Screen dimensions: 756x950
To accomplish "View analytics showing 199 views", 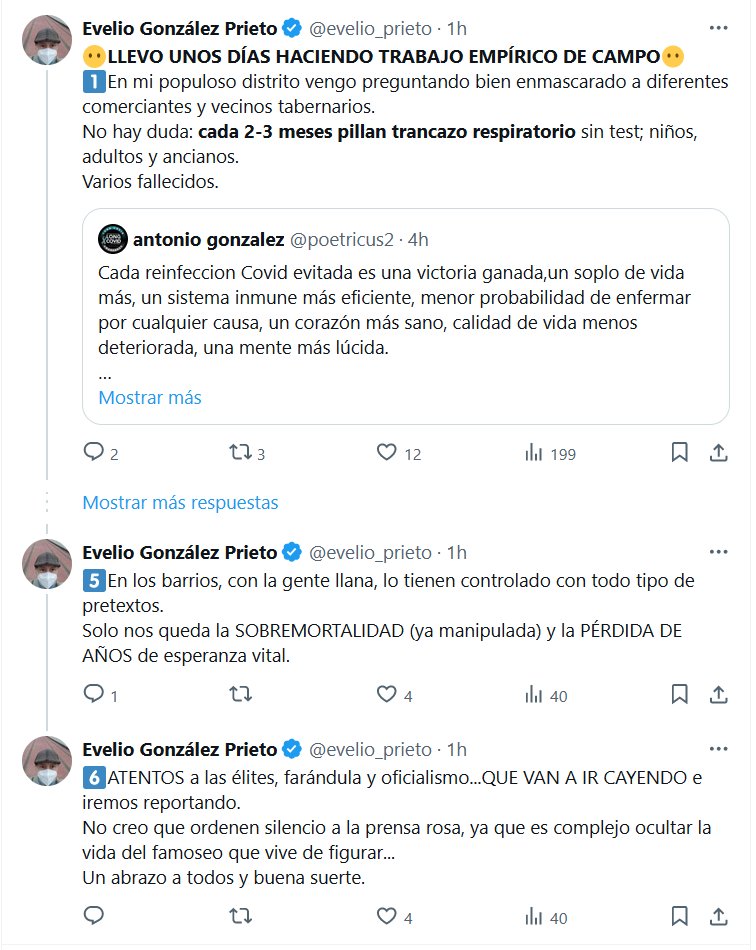I will pyautogui.click(x=534, y=453).
